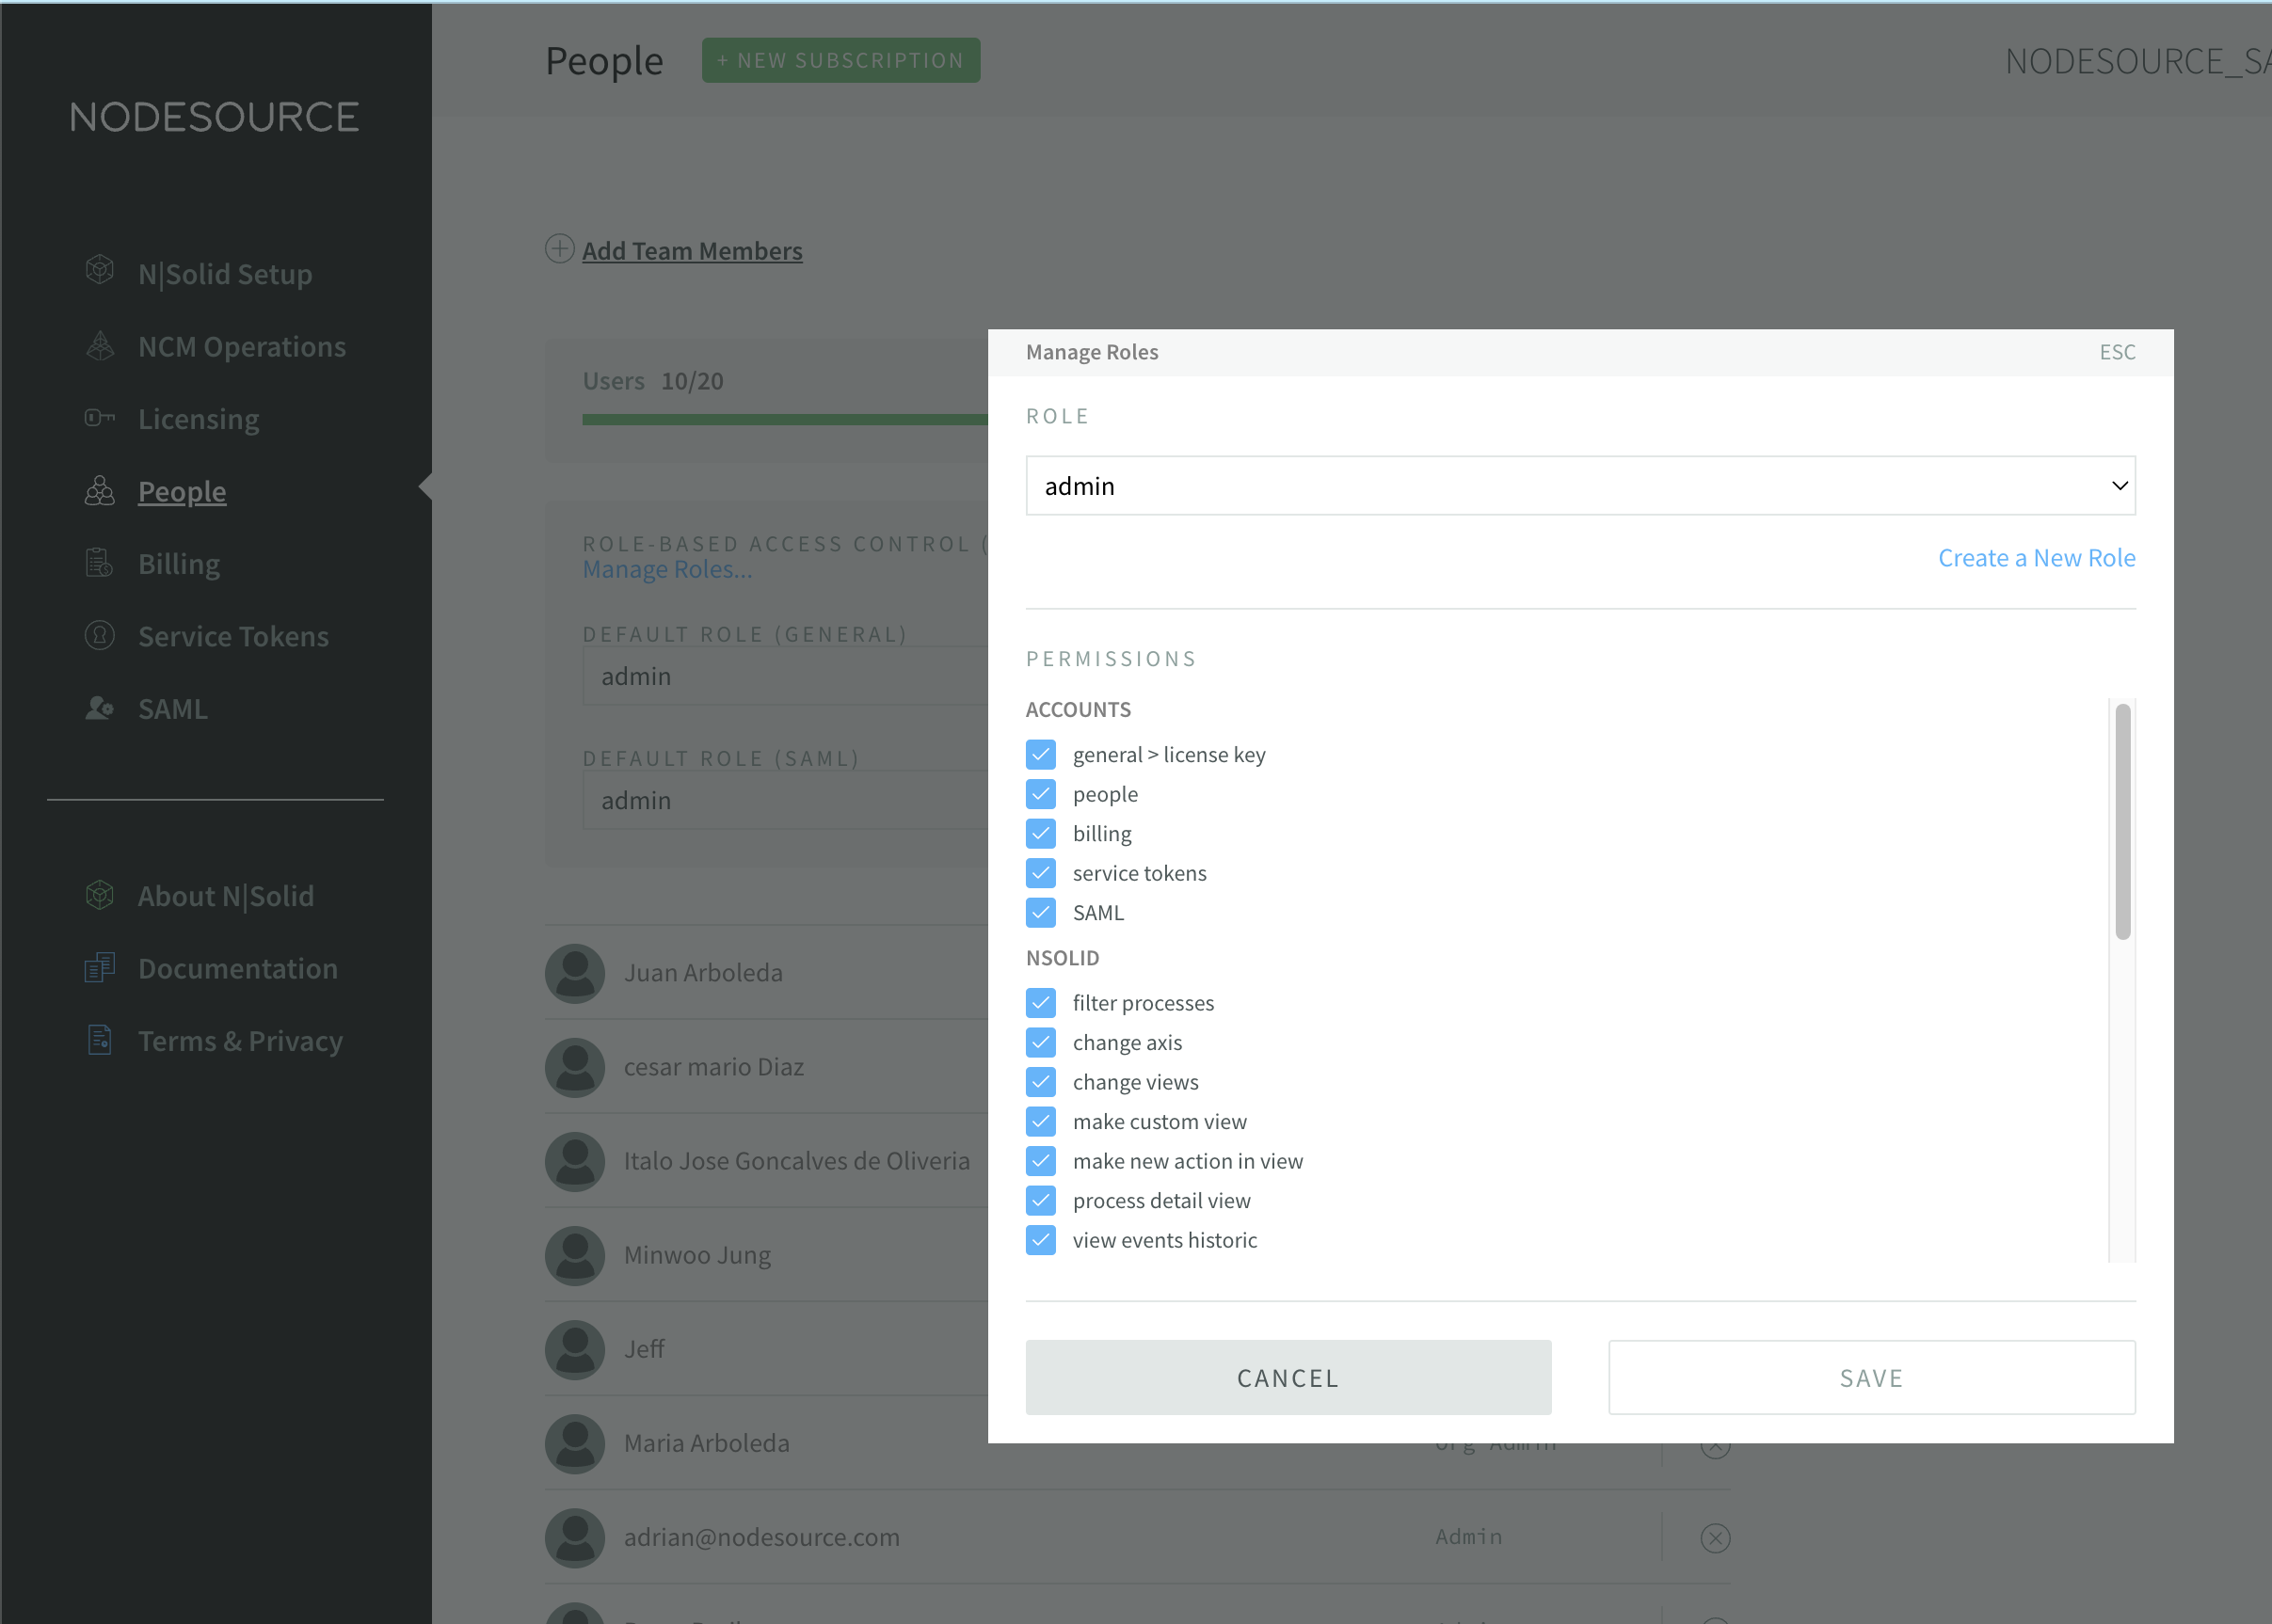This screenshot has width=2272, height=1624.
Task: Disable the filter processes permission
Action: (1040, 1002)
